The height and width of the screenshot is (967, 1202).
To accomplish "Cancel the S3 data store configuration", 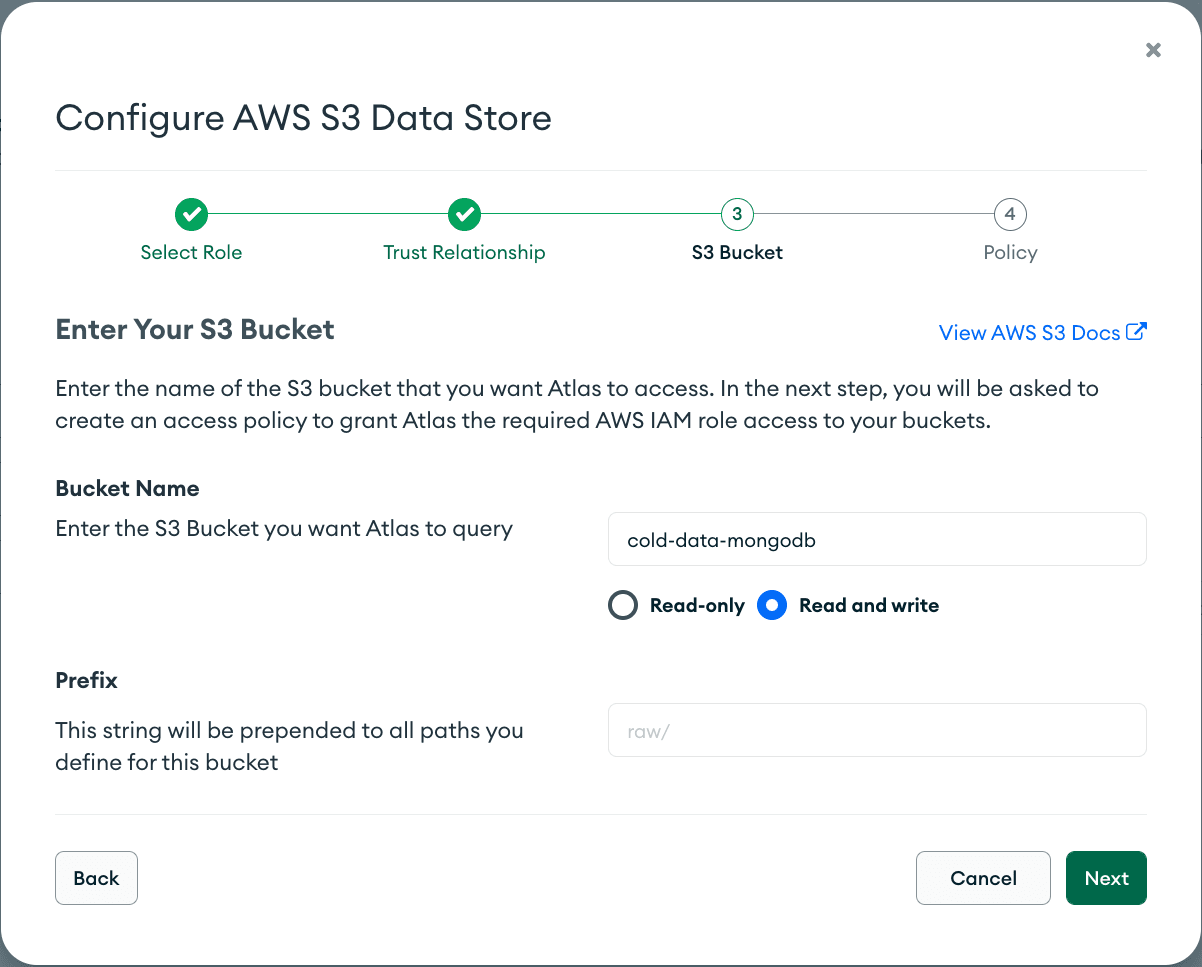I will [983, 878].
